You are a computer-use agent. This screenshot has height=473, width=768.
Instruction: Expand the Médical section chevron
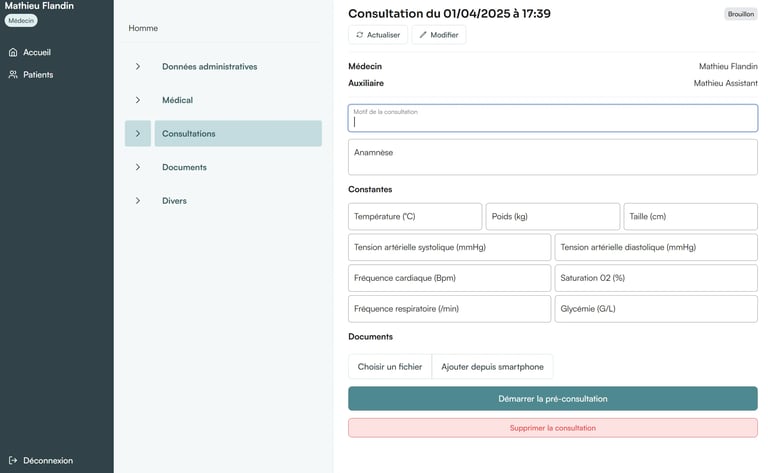pyautogui.click(x=138, y=100)
